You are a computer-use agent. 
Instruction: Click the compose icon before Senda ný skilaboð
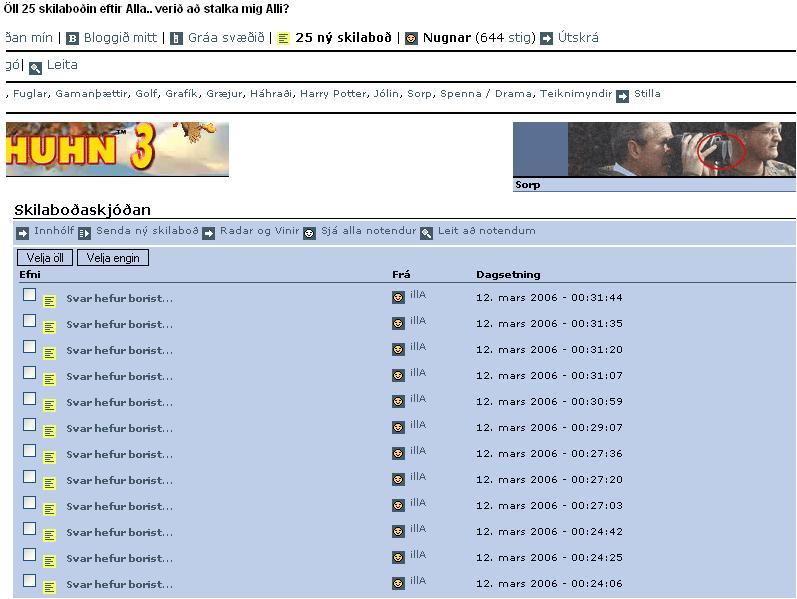tap(84, 233)
